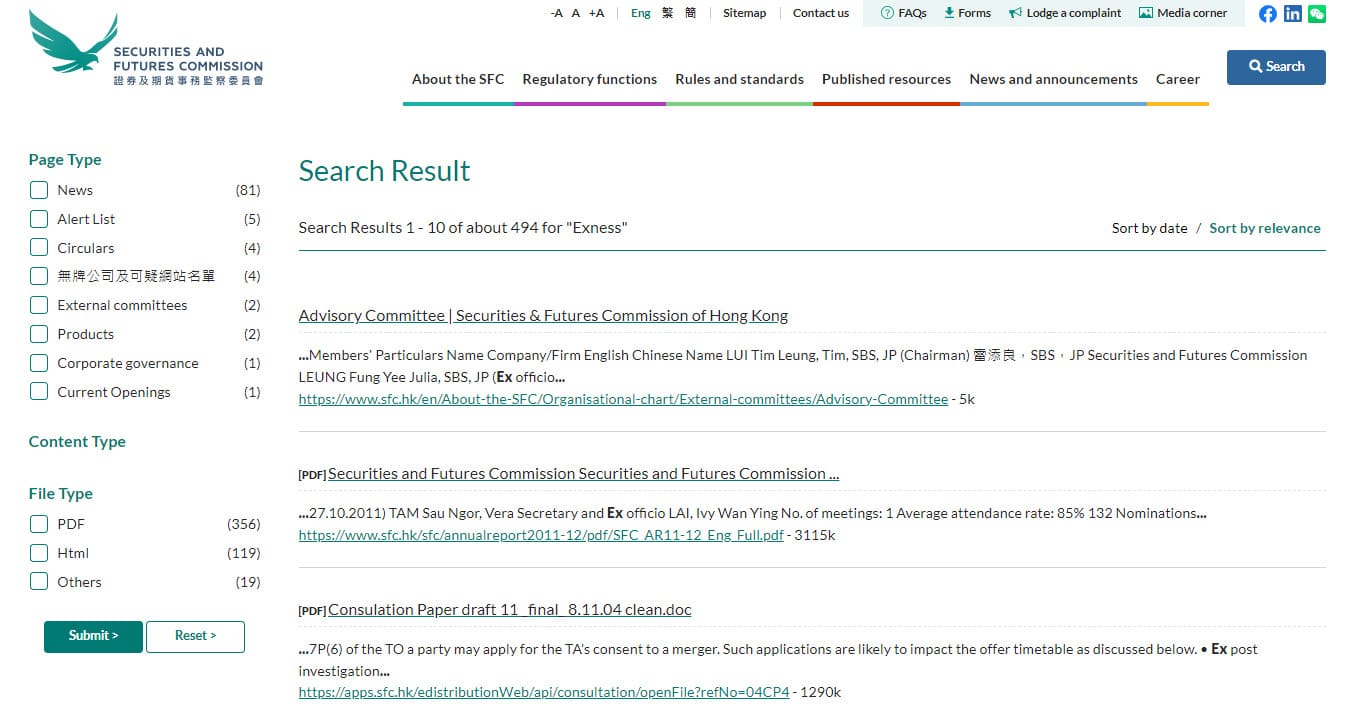Open the Advisory Committee result title
Screen dimensions: 1358x710
(543, 316)
